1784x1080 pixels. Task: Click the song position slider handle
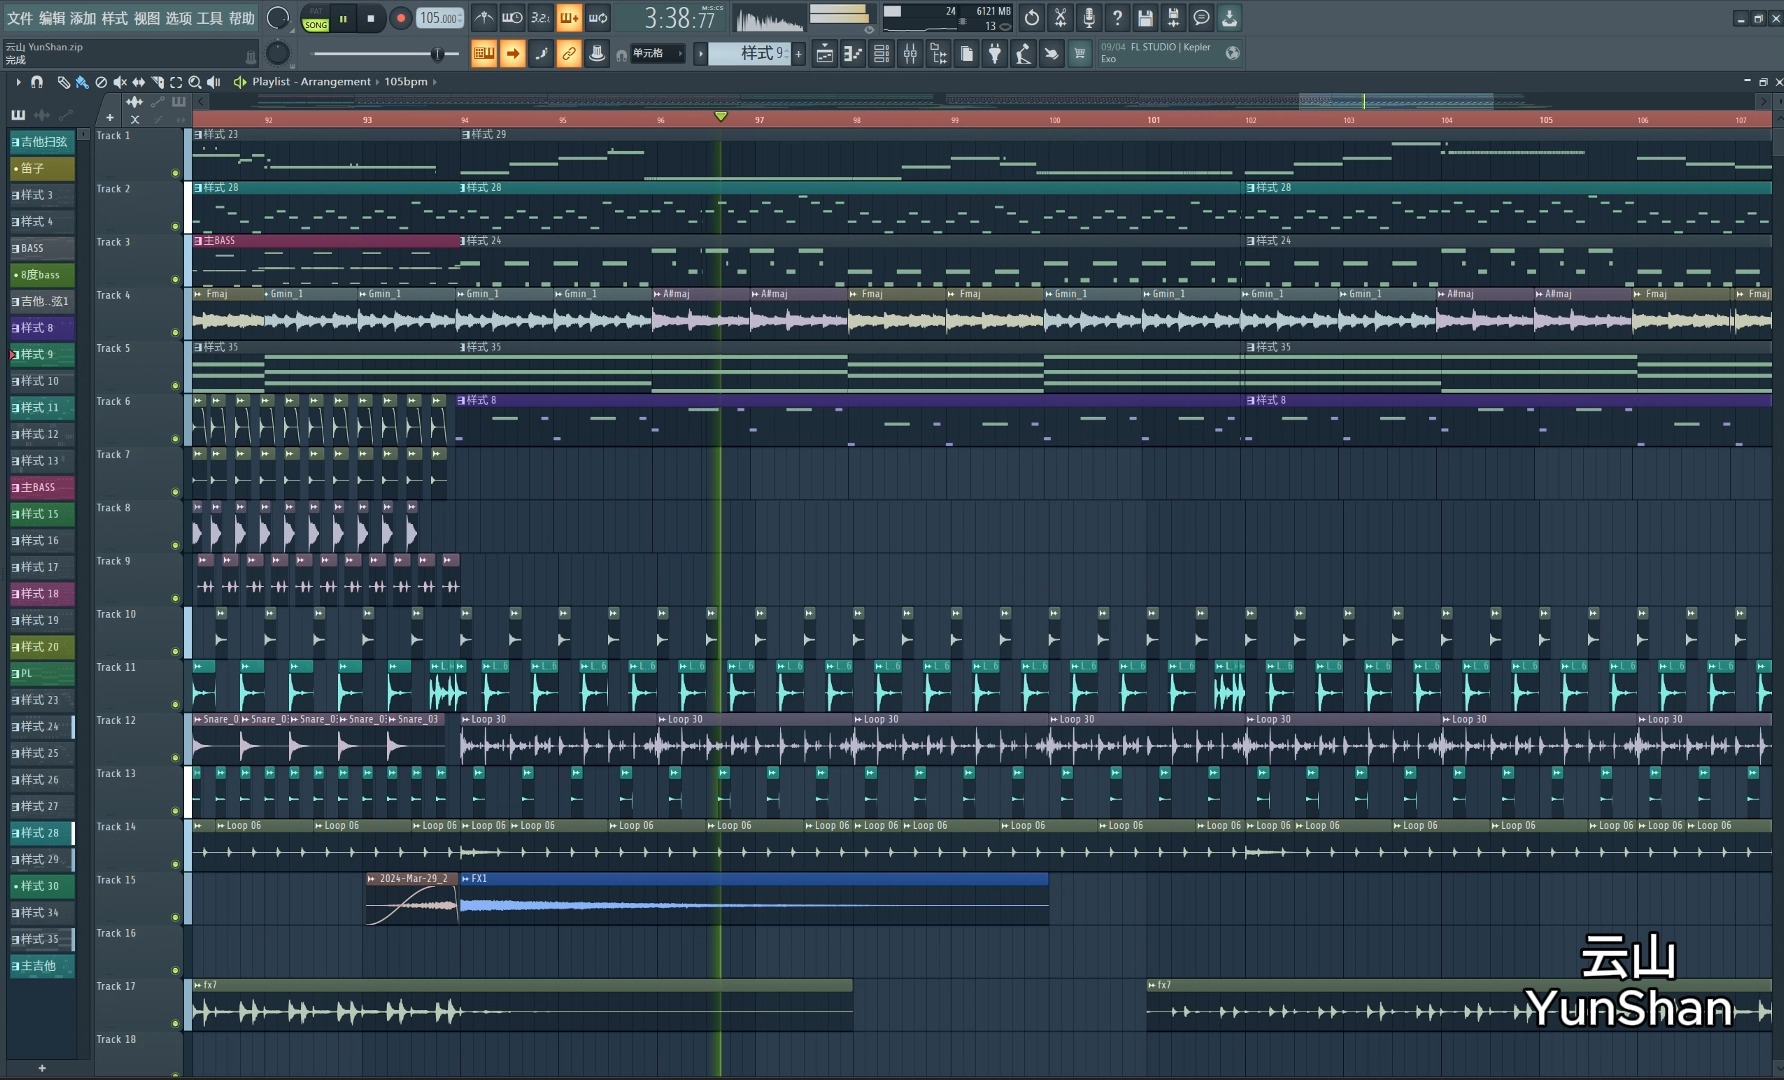pos(437,54)
